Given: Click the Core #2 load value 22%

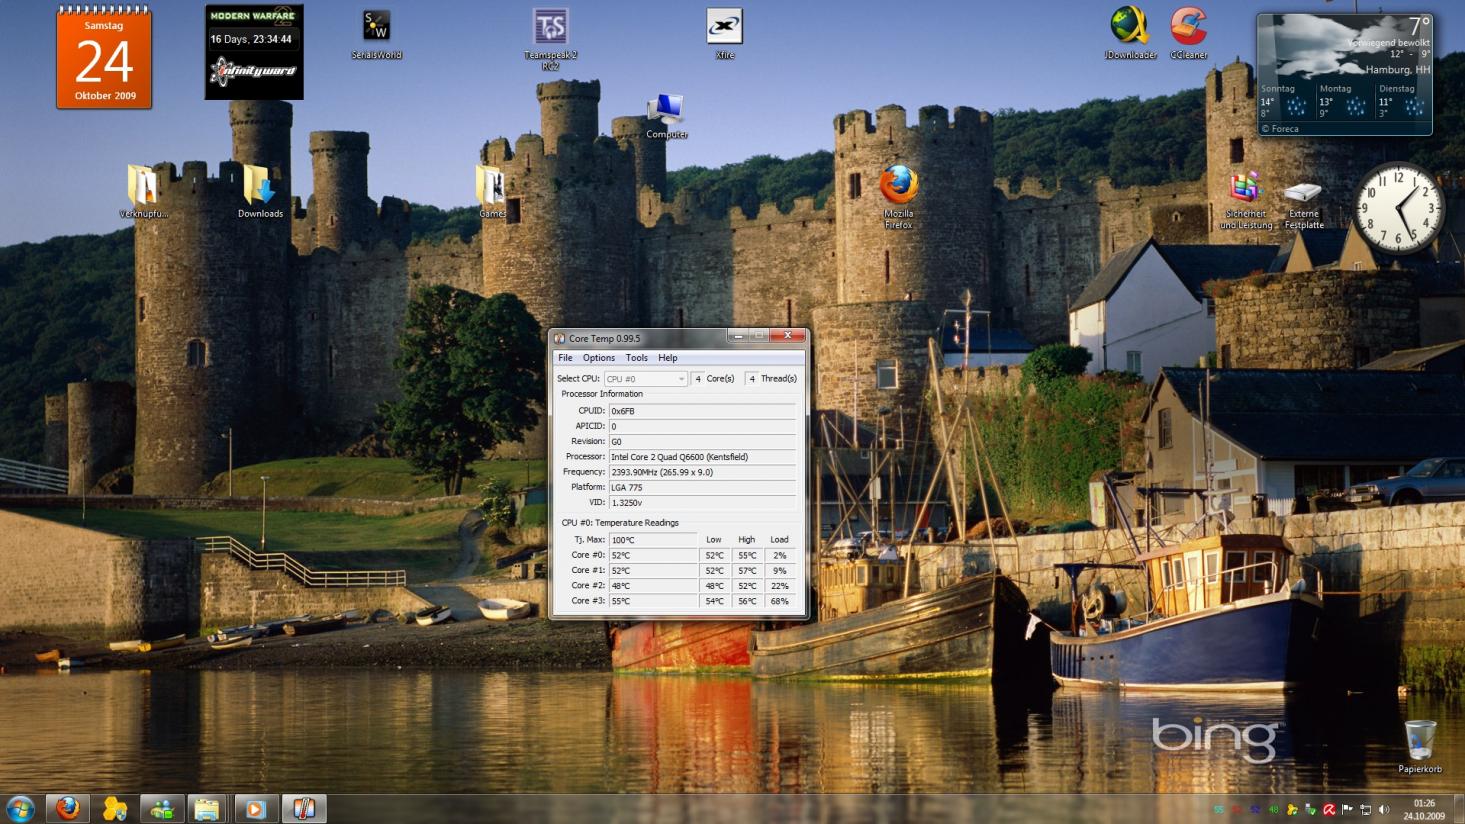Looking at the screenshot, I should (x=779, y=586).
